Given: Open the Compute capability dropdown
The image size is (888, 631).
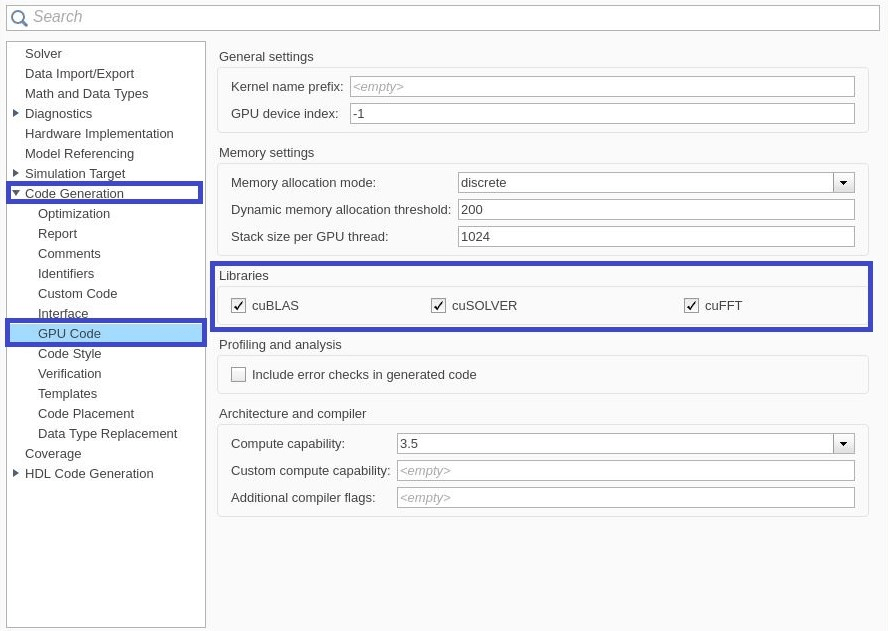Looking at the screenshot, I should tap(844, 444).
